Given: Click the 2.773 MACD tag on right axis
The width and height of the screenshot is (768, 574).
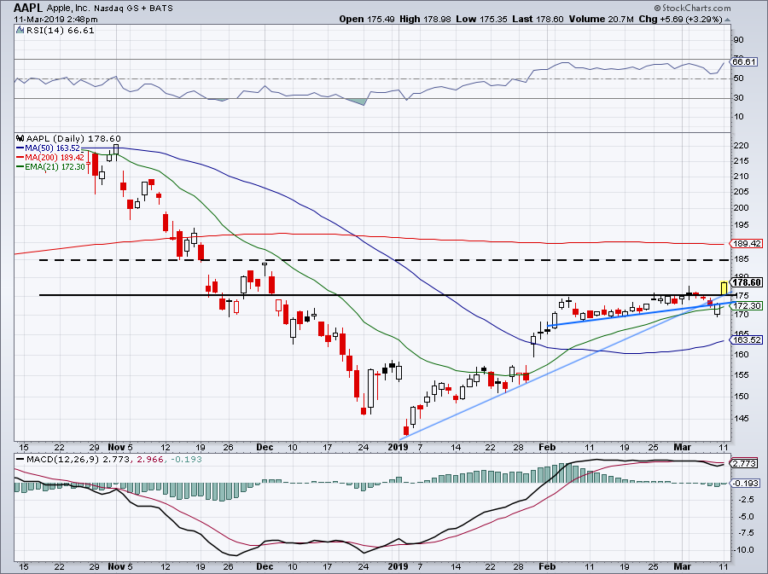Looking at the screenshot, I should tap(745, 463).
